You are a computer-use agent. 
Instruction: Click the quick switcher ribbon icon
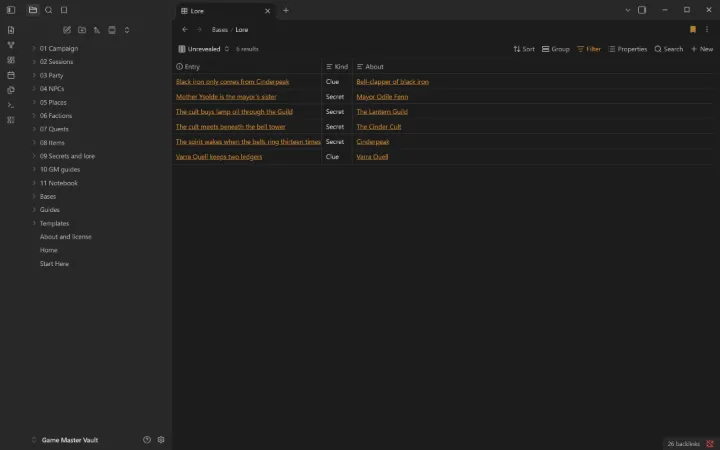[x=11, y=30]
